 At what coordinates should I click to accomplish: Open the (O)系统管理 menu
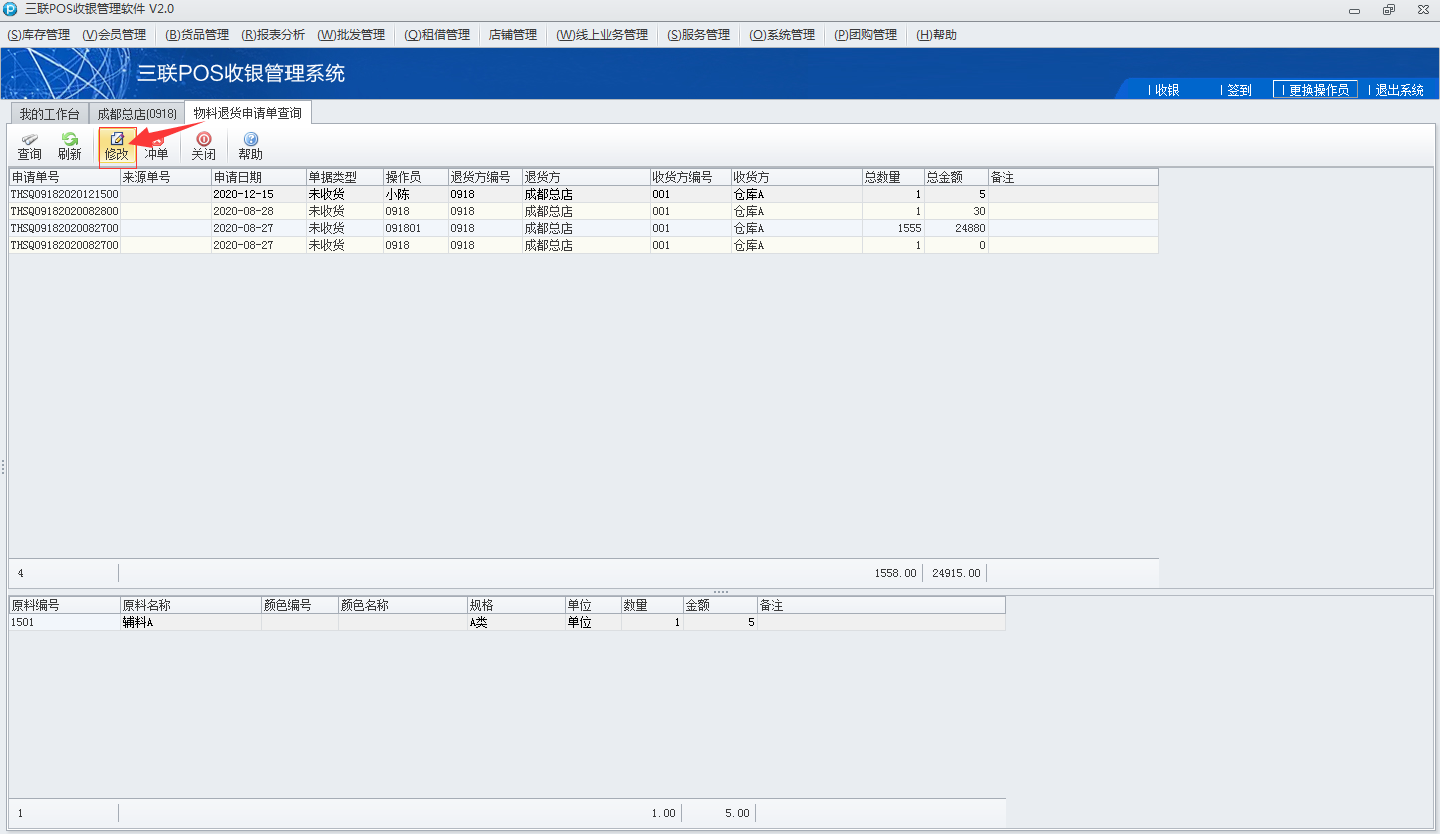tap(782, 34)
